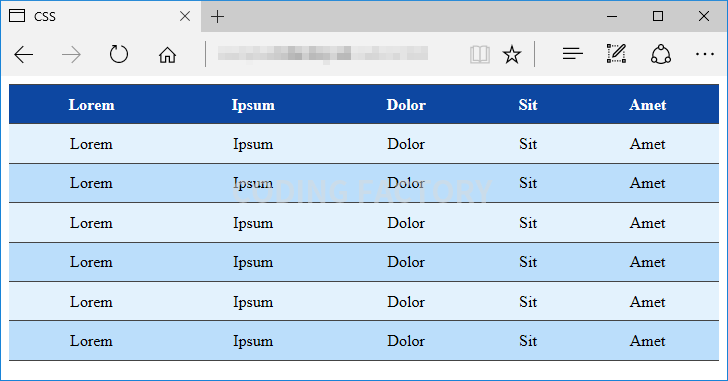Go back with the back arrow
728x381 pixels.
(24, 55)
